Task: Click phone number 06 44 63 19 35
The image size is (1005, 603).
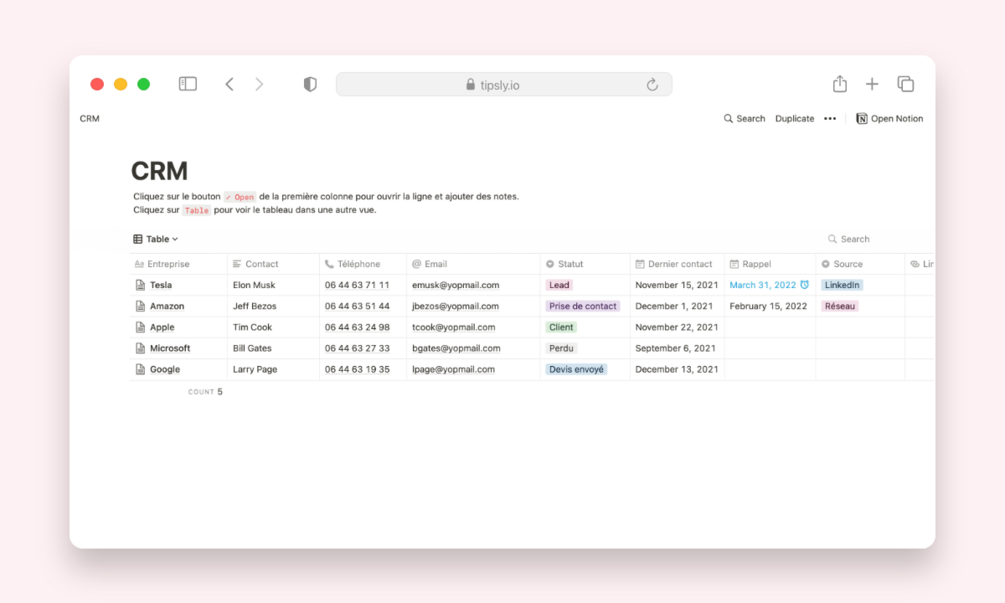Action: coord(357,370)
